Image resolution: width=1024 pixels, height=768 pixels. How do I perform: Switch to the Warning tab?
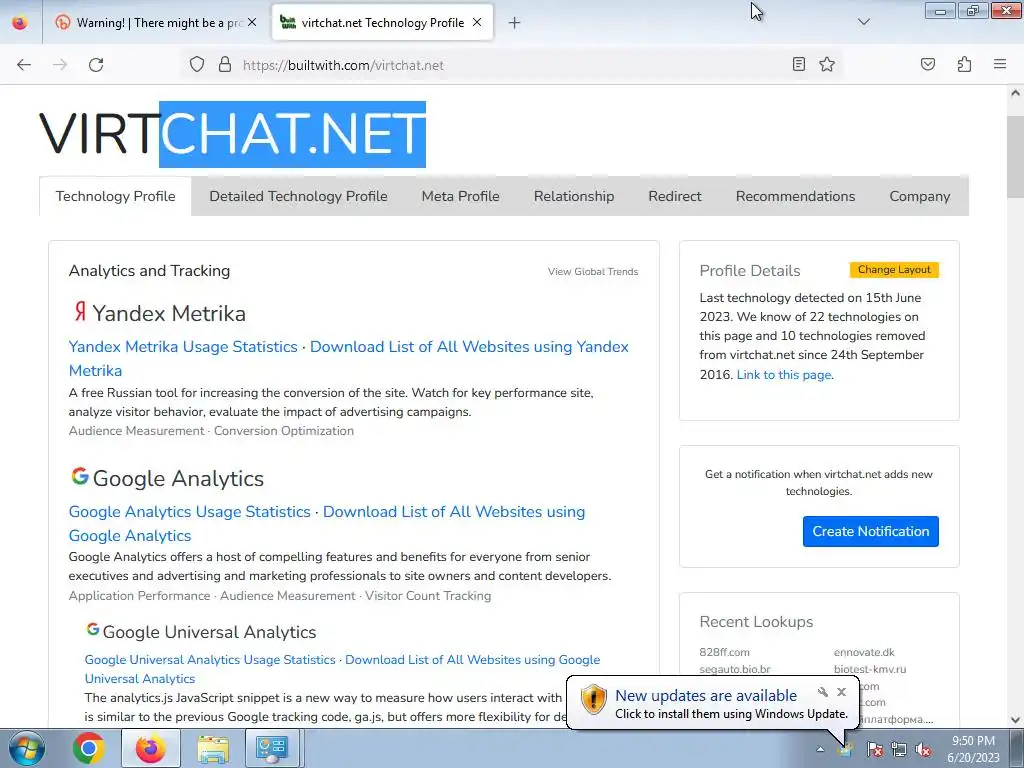(156, 22)
